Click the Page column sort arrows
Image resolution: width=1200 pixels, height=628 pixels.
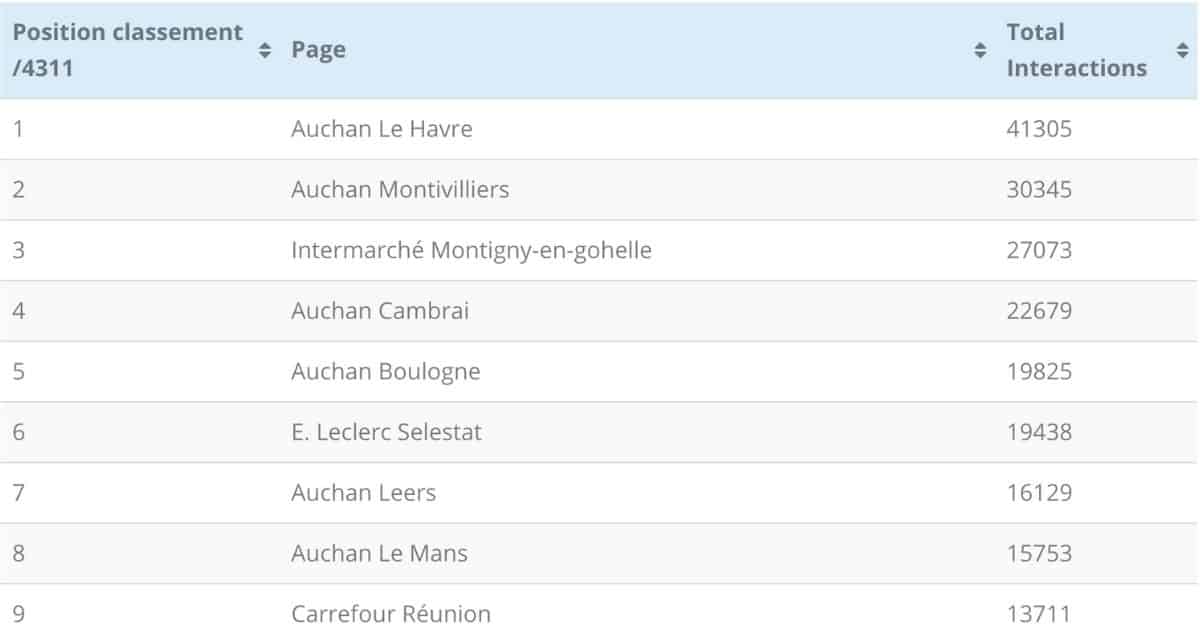point(980,50)
